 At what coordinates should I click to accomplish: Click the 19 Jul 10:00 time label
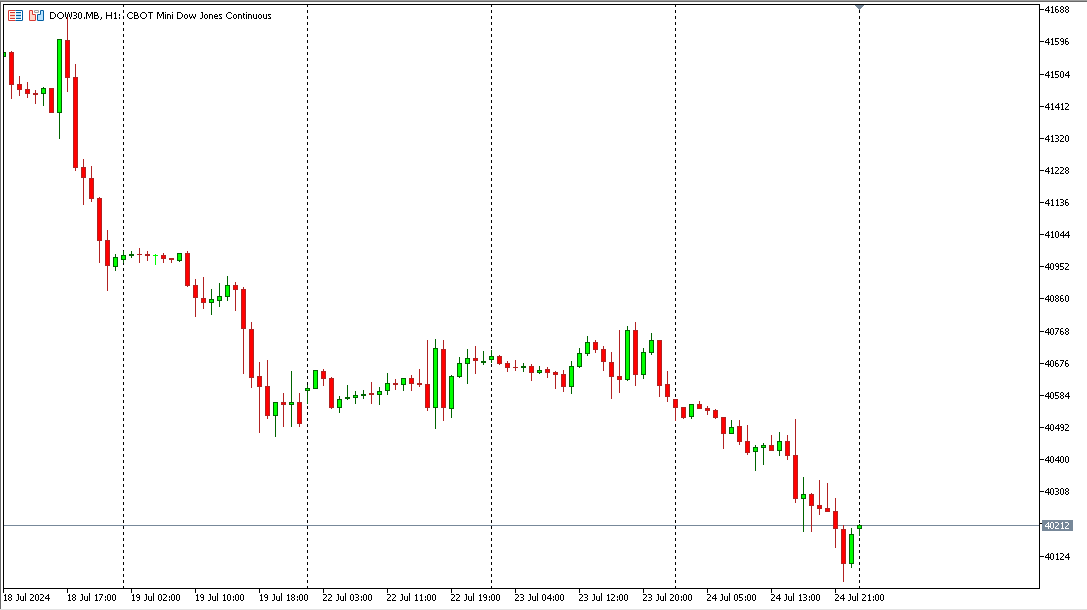click(219, 598)
